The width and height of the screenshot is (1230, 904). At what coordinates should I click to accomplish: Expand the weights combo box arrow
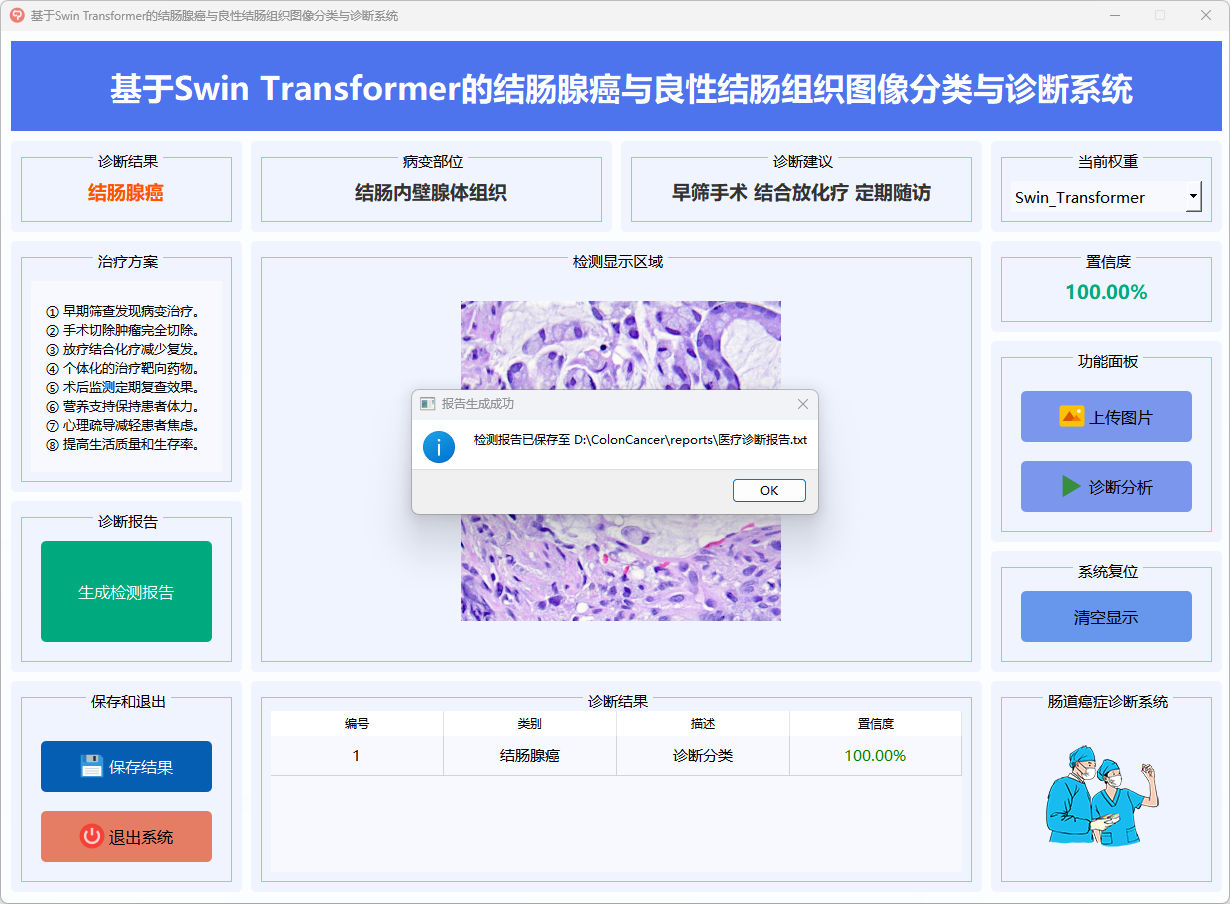1193,197
